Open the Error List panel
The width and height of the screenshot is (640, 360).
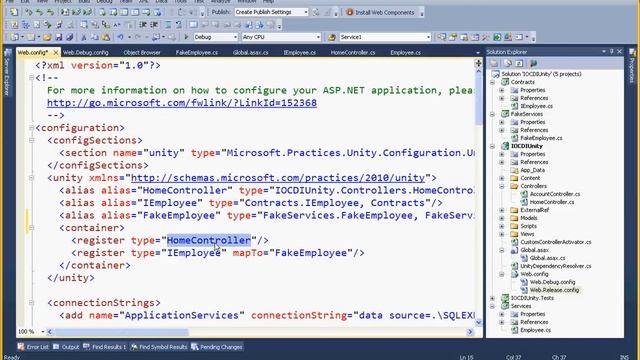tap(33, 347)
